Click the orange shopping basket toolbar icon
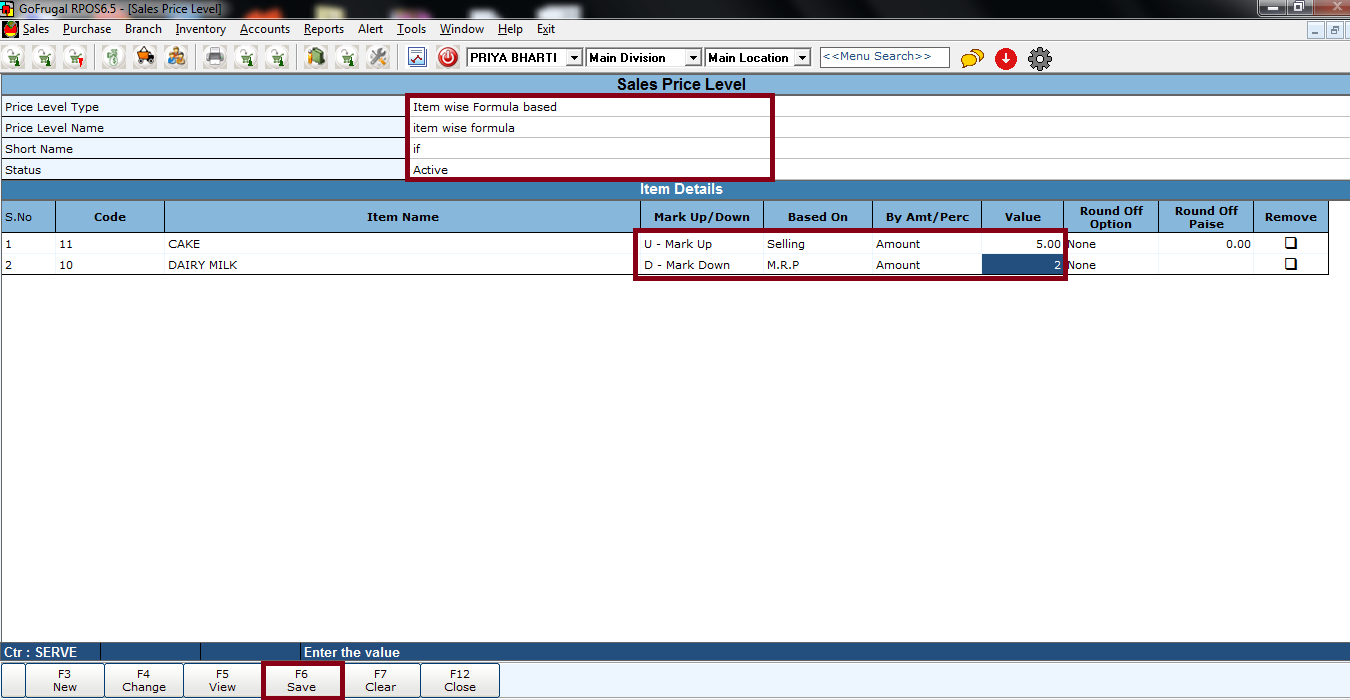The image size is (1350, 700). click(x=145, y=57)
